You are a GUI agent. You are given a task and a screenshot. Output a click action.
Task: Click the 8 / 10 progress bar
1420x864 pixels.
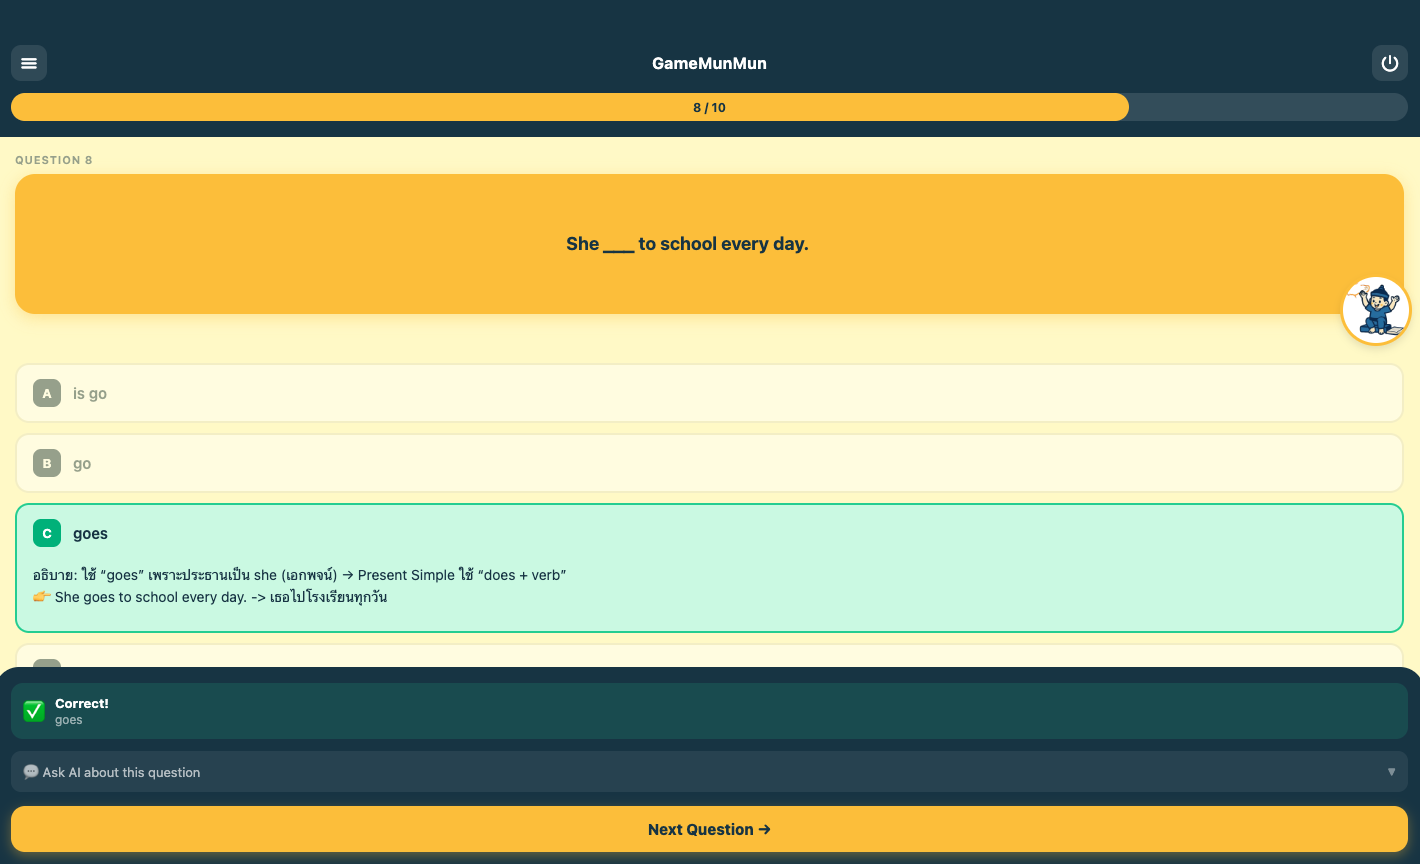(709, 107)
